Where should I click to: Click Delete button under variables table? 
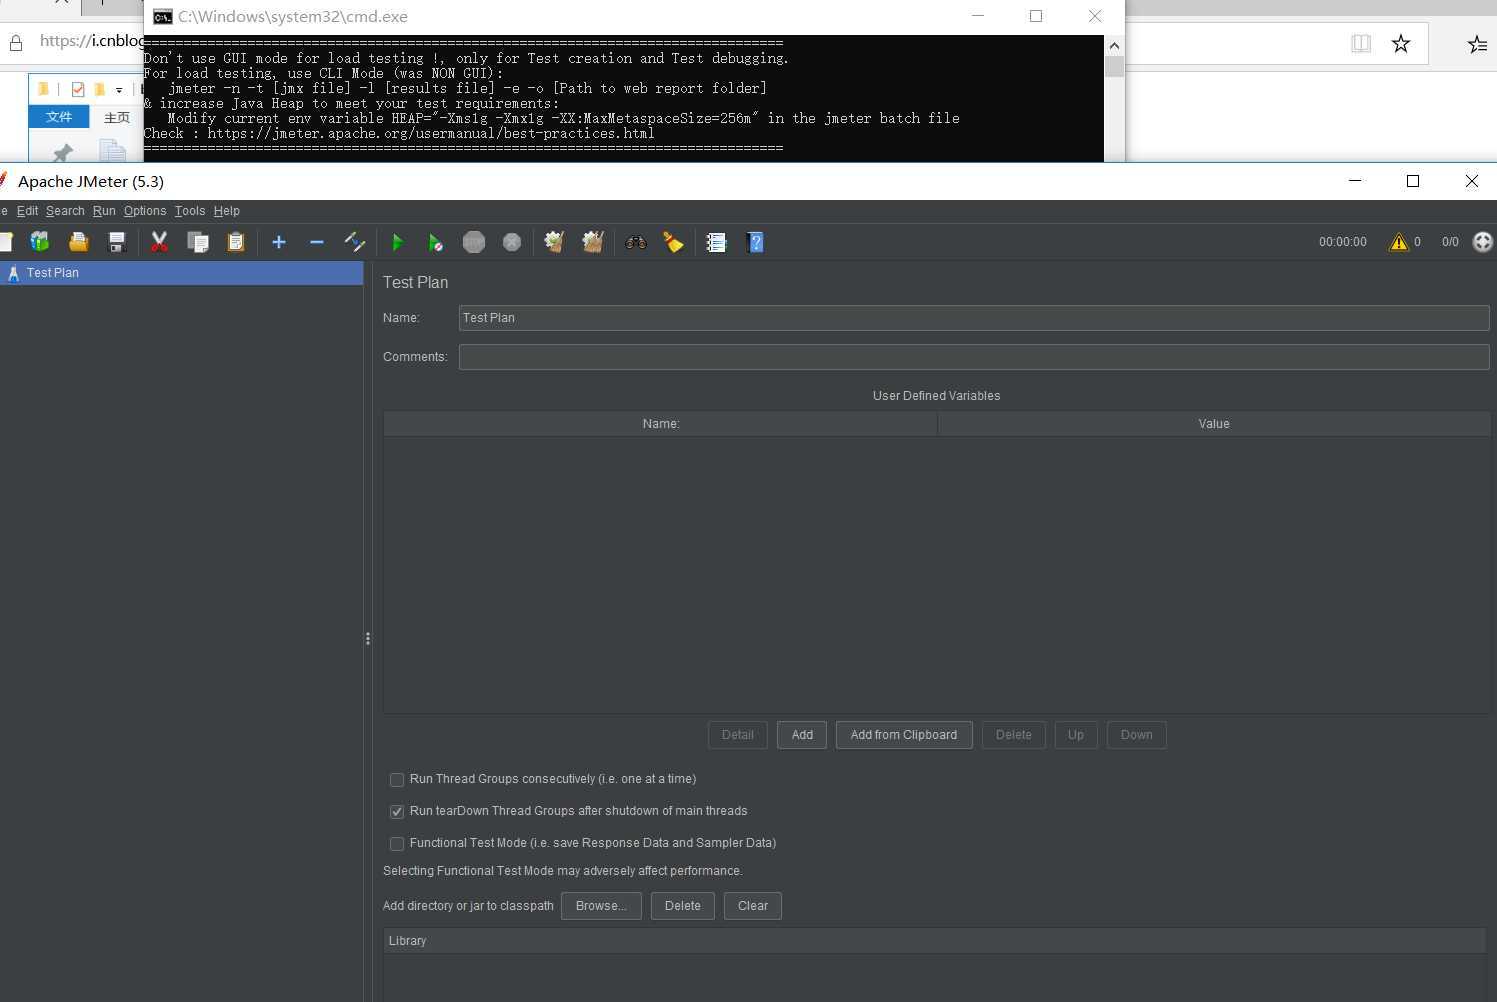[x=1014, y=735]
